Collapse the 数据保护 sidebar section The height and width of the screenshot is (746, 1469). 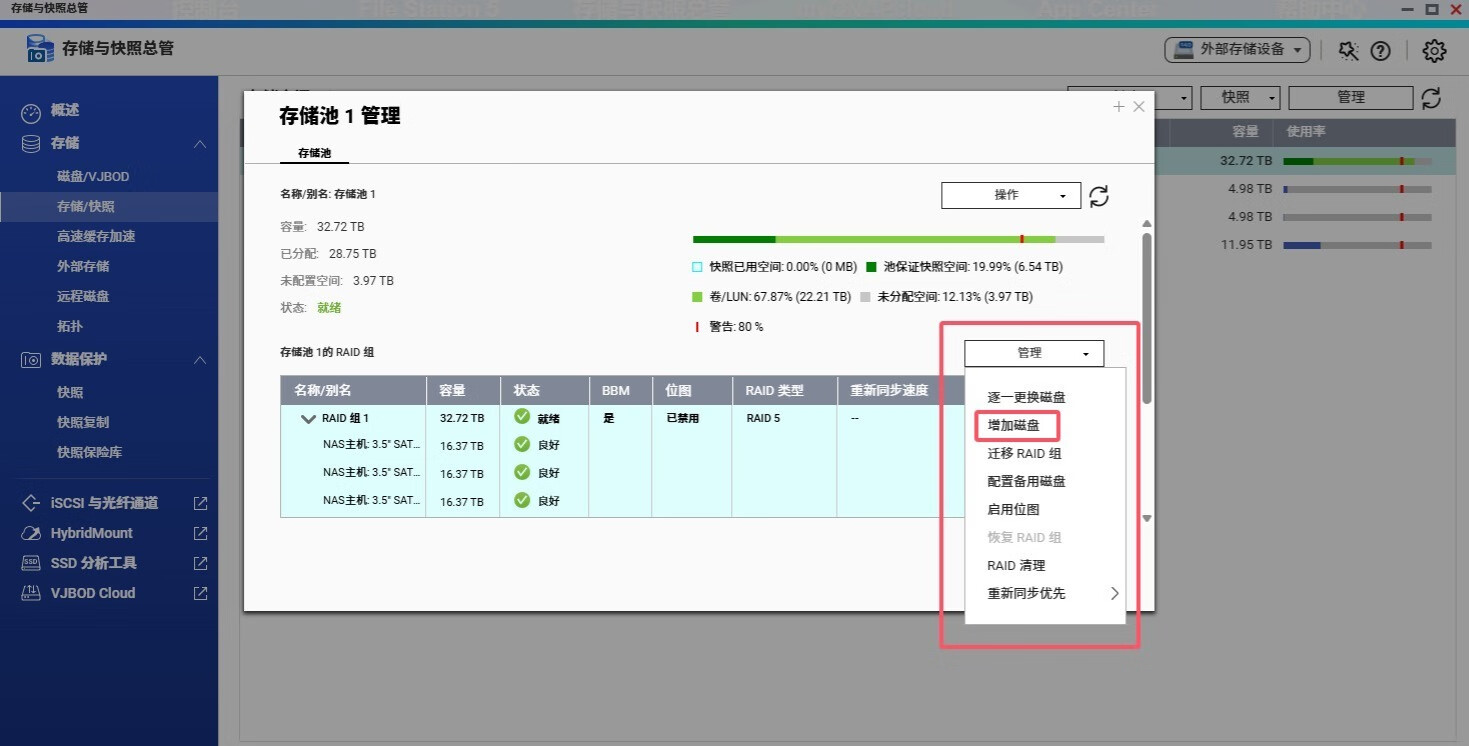(200, 360)
